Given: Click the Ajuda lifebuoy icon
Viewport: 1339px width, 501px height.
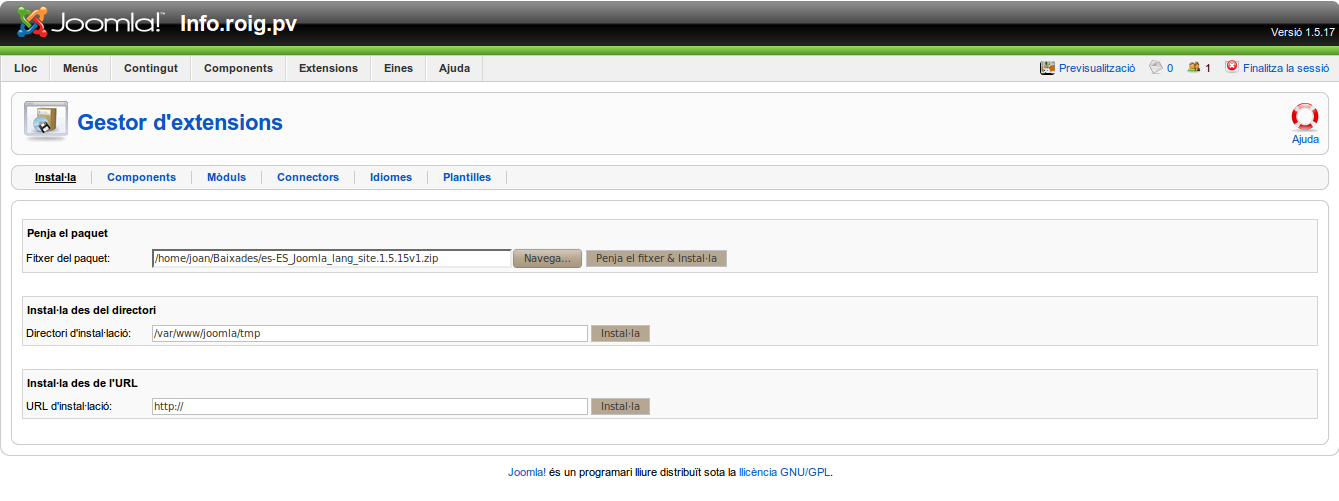Looking at the screenshot, I should 1305,118.
